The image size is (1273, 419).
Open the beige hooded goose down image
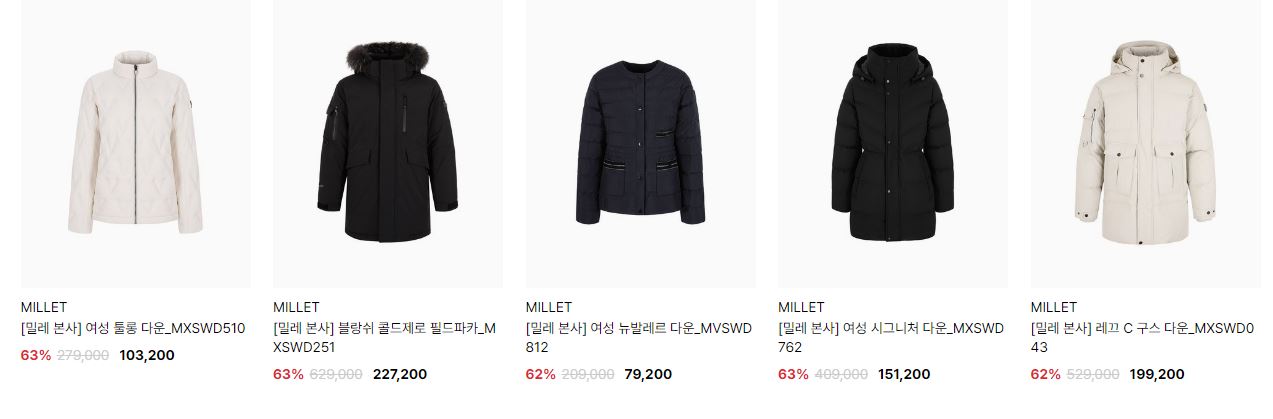(1145, 144)
